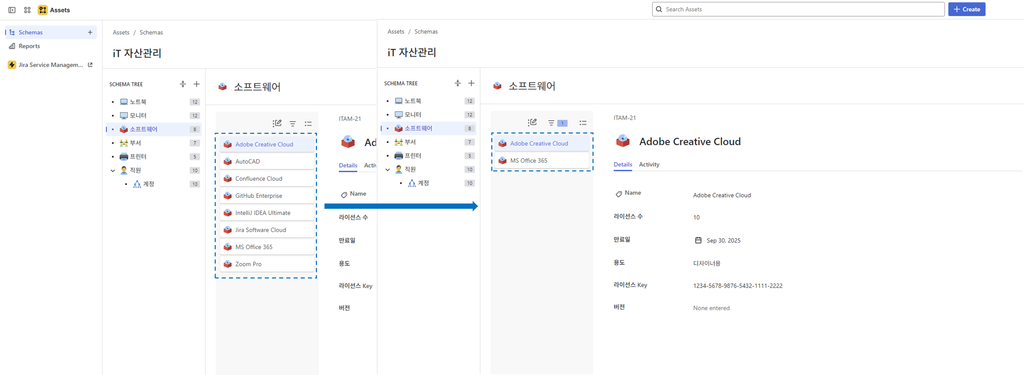Screen dimensions: 1024x375
Task: Add an object type with the SCHEMA TREE plus in the unfiltered view
Action: (197, 84)
